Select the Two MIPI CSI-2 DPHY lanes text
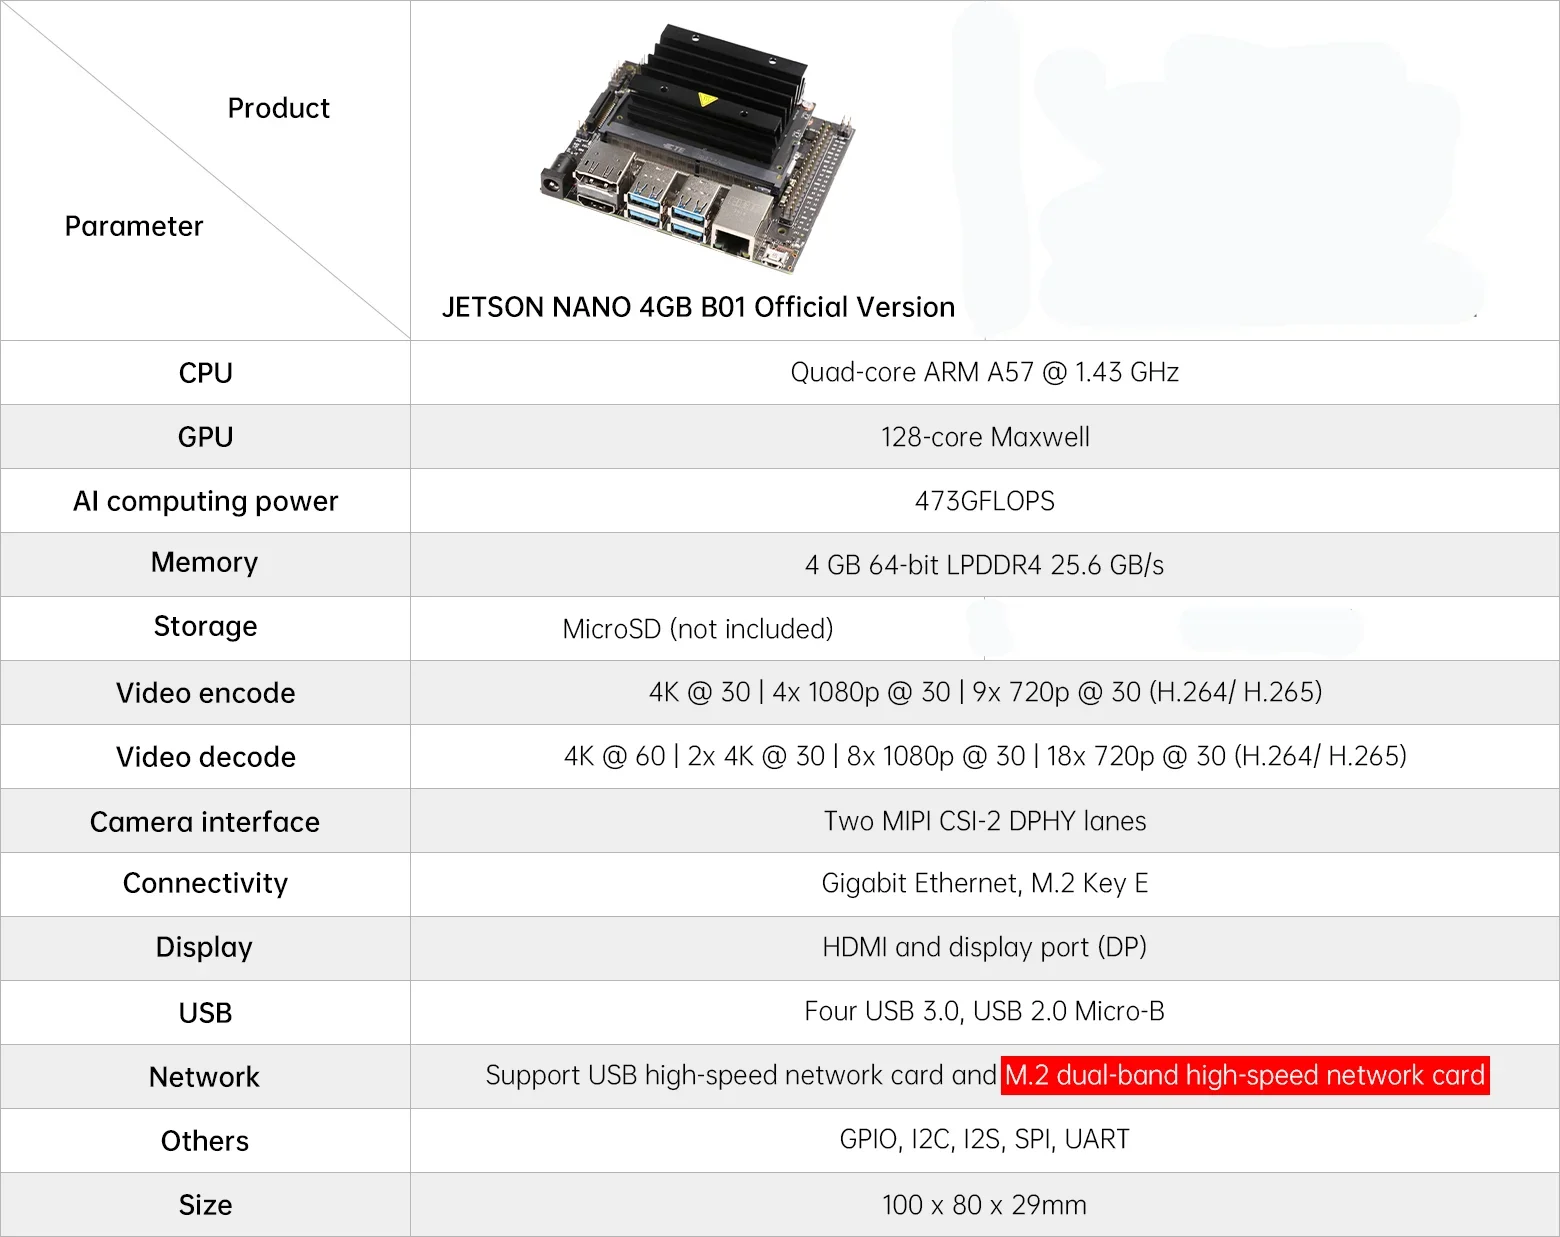Screen dimensions: 1560x1237 pyautogui.click(x=984, y=821)
